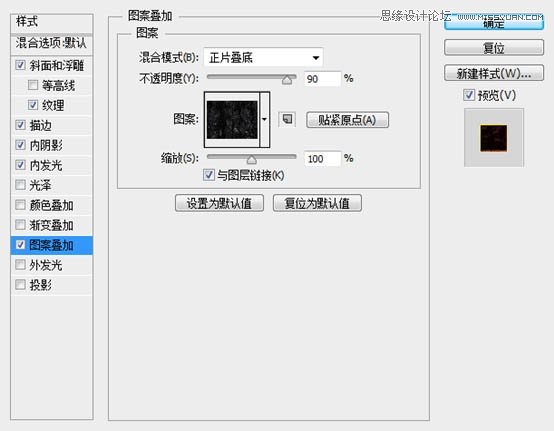
Task: Enable the 渐变叠加 checkbox
Action: [x=20, y=225]
